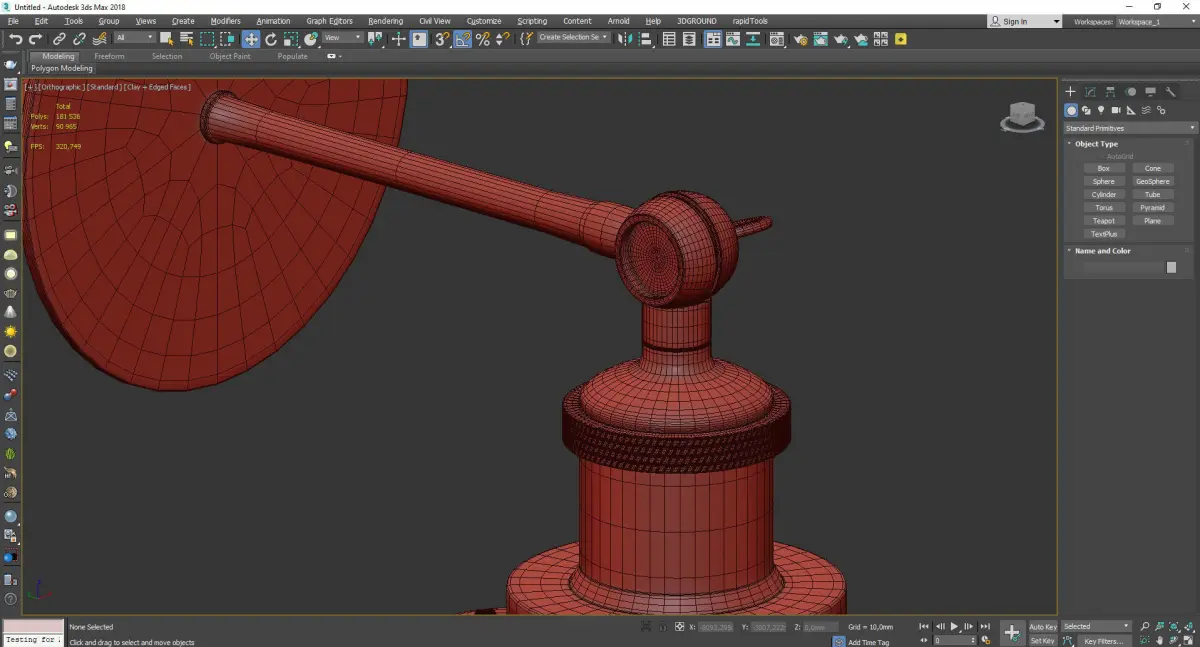Click the Undo arrow in main toolbar

15,39
